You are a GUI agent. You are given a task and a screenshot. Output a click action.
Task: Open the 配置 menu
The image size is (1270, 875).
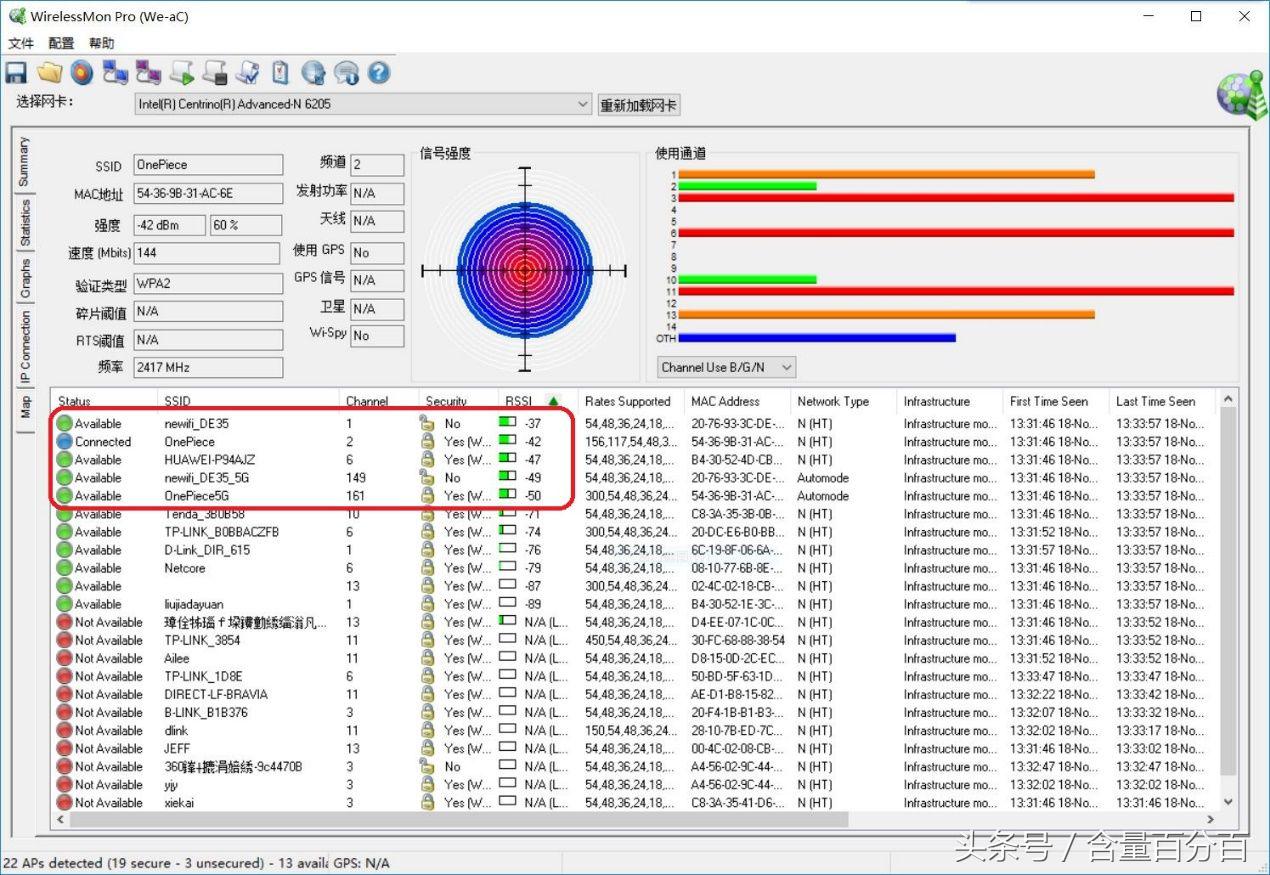tap(61, 43)
